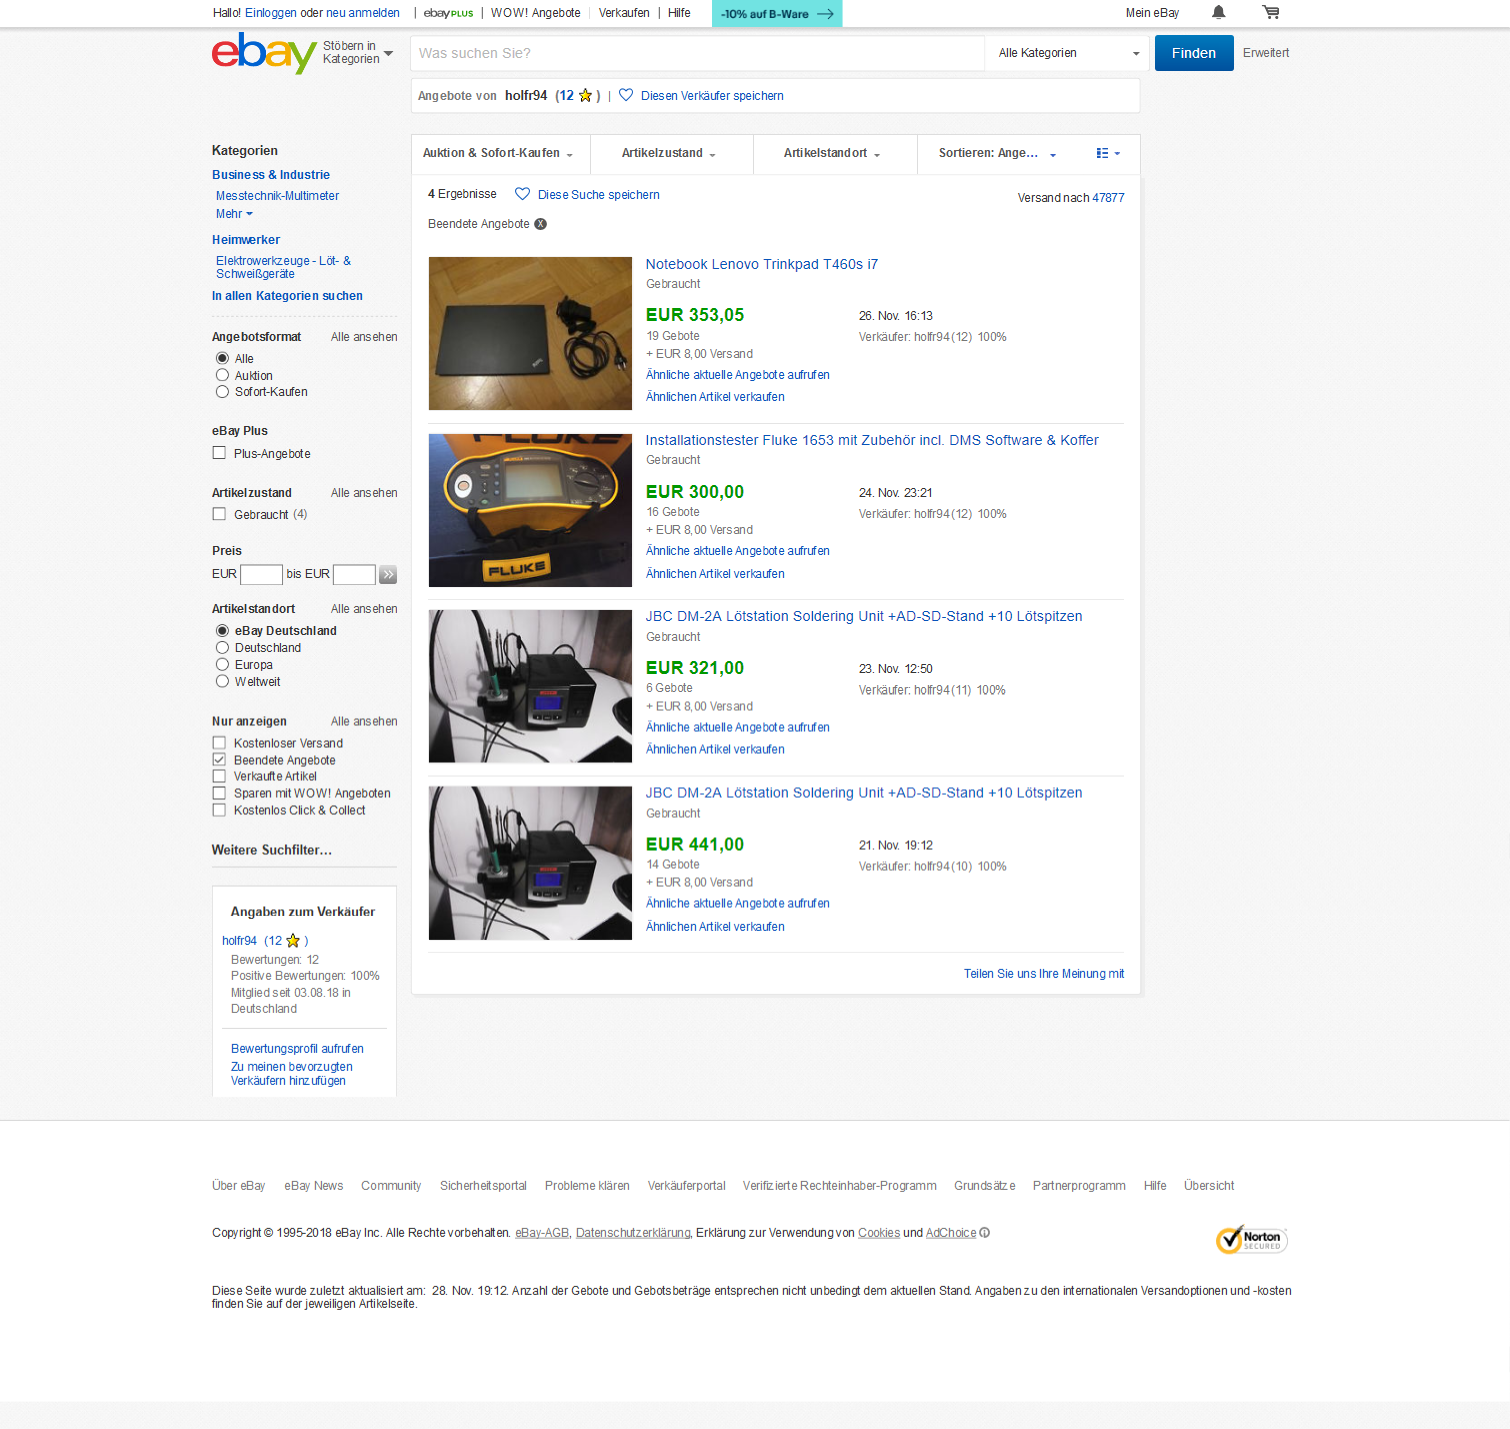The height and width of the screenshot is (1429, 1510).
Task: Open the list view options icon
Action: coord(1108,153)
